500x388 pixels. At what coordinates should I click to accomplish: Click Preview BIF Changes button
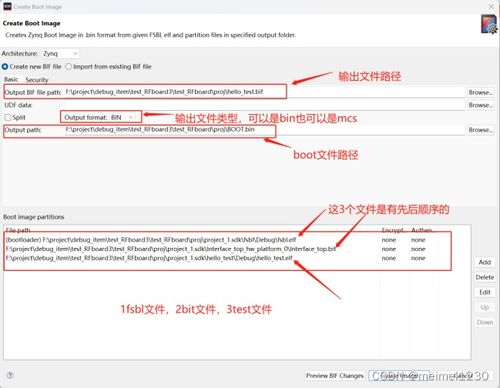(335, 376)
